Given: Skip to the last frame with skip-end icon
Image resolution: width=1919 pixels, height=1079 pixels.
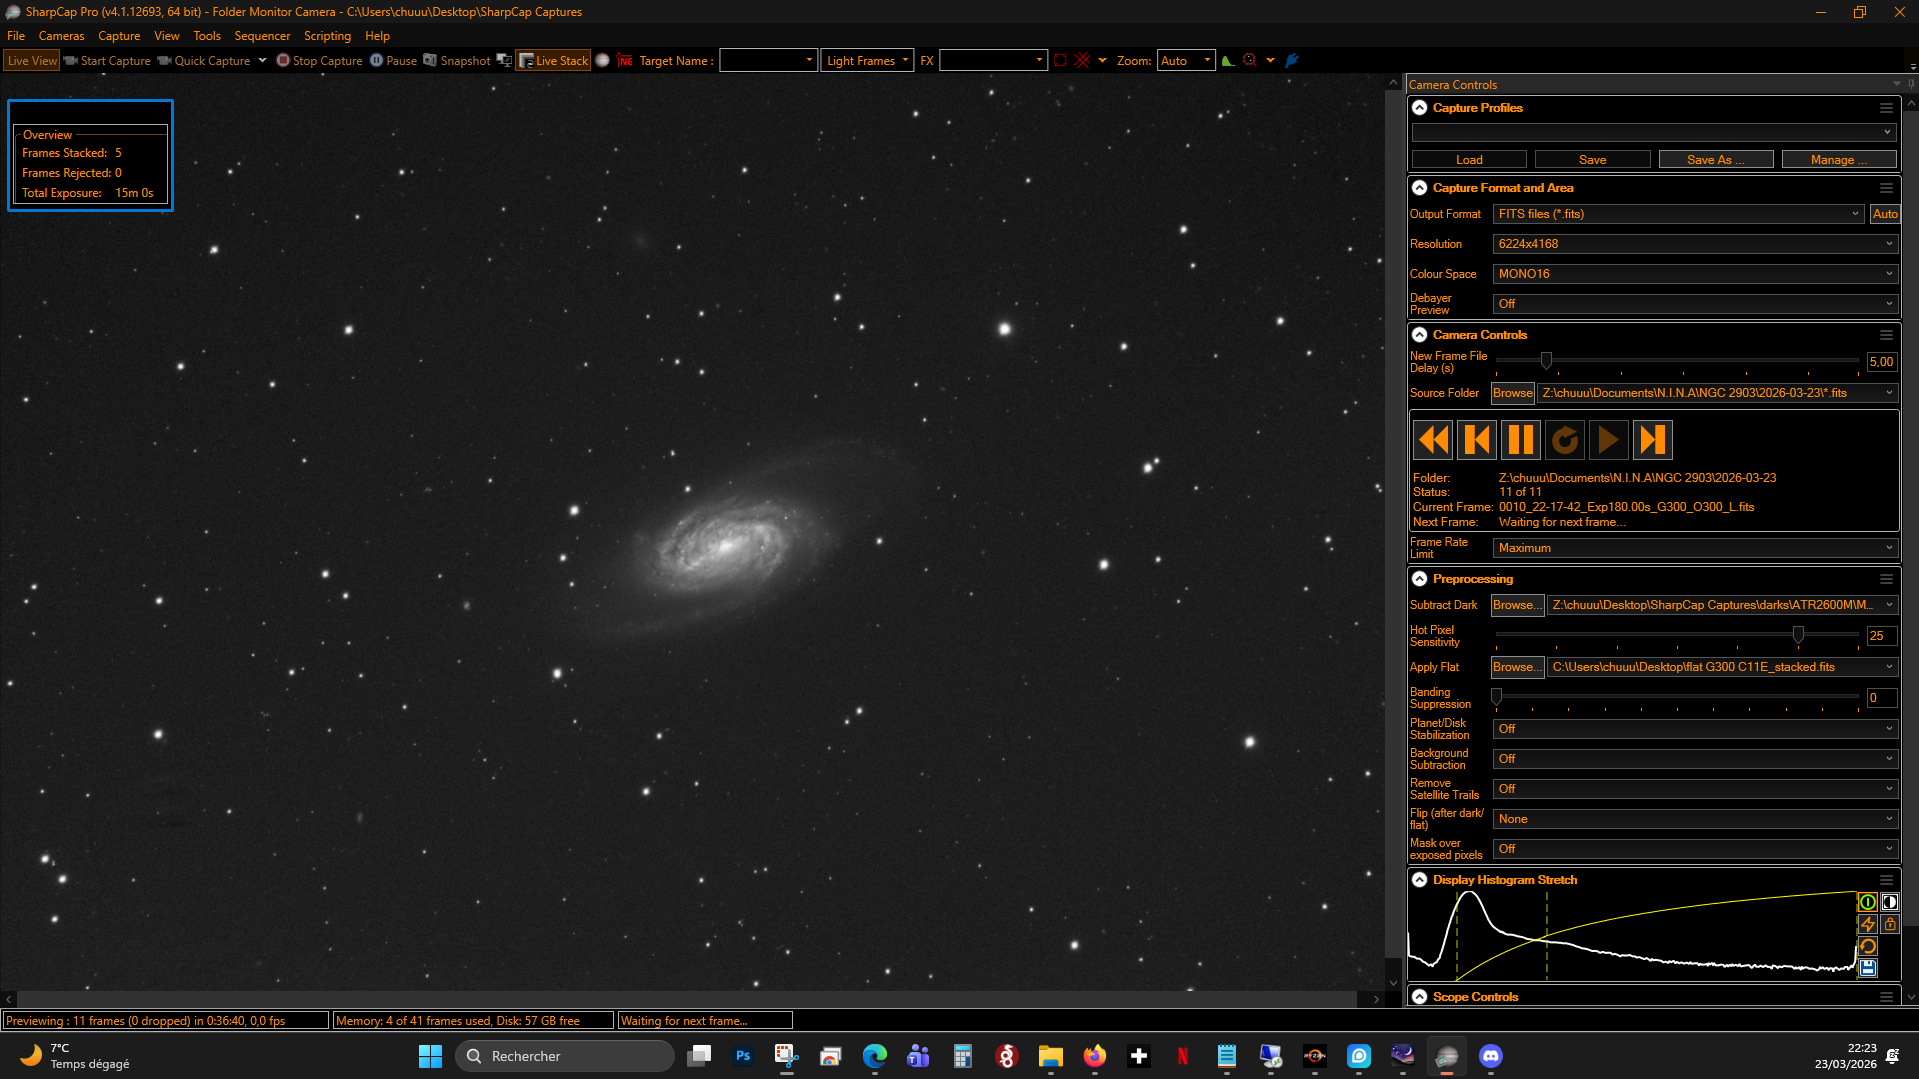Looking at the screenshot, I should [x=1653, y=440].
